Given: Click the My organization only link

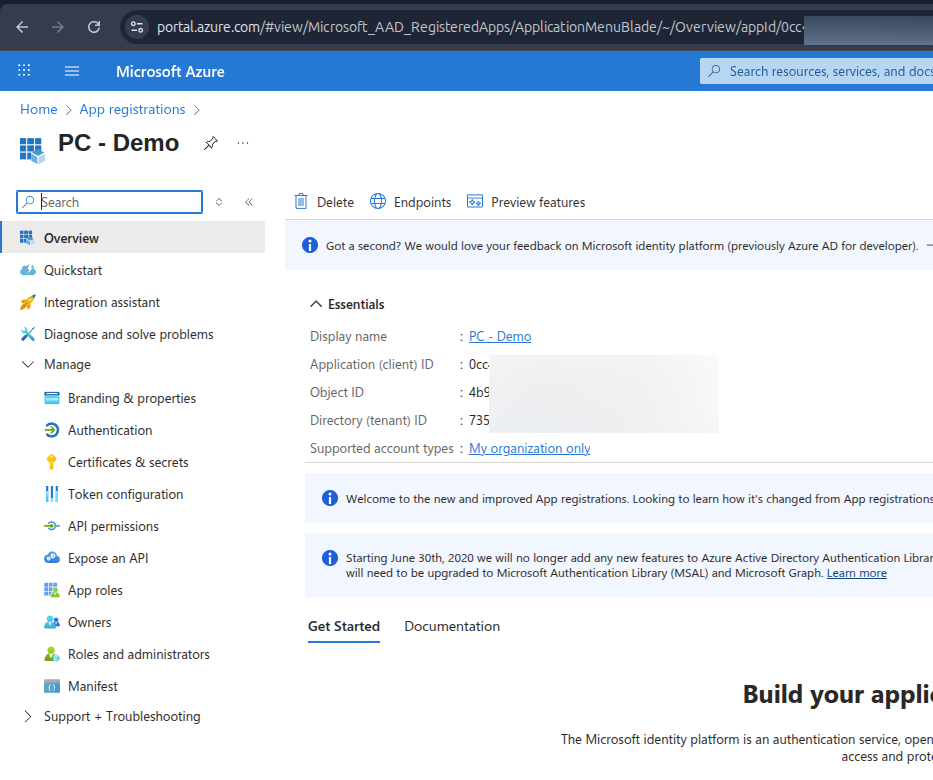Looking at the screenshot, I should 529,448.
